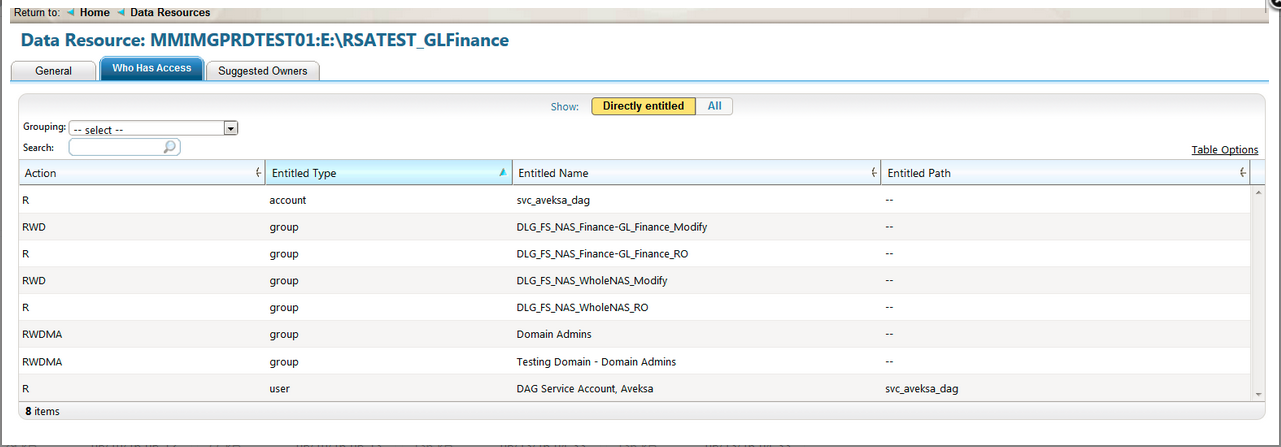Click the table scrollbar down arrow
Screen dimensions: 1281x447
1258,395
